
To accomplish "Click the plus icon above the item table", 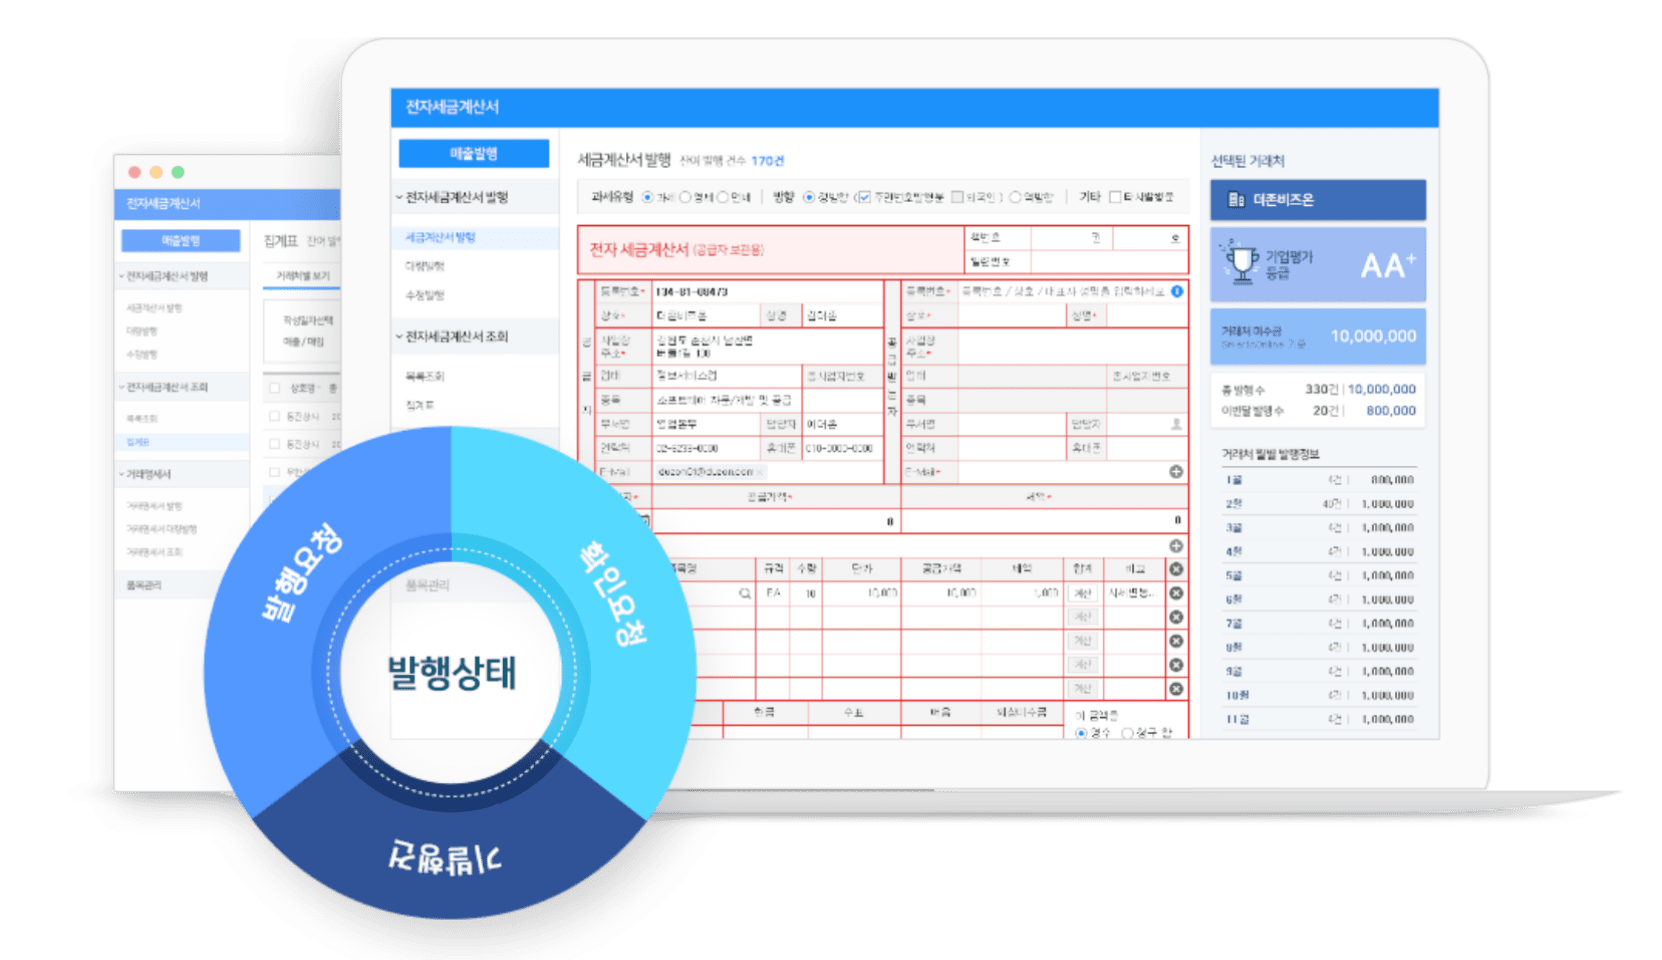I will point(1176,546).
